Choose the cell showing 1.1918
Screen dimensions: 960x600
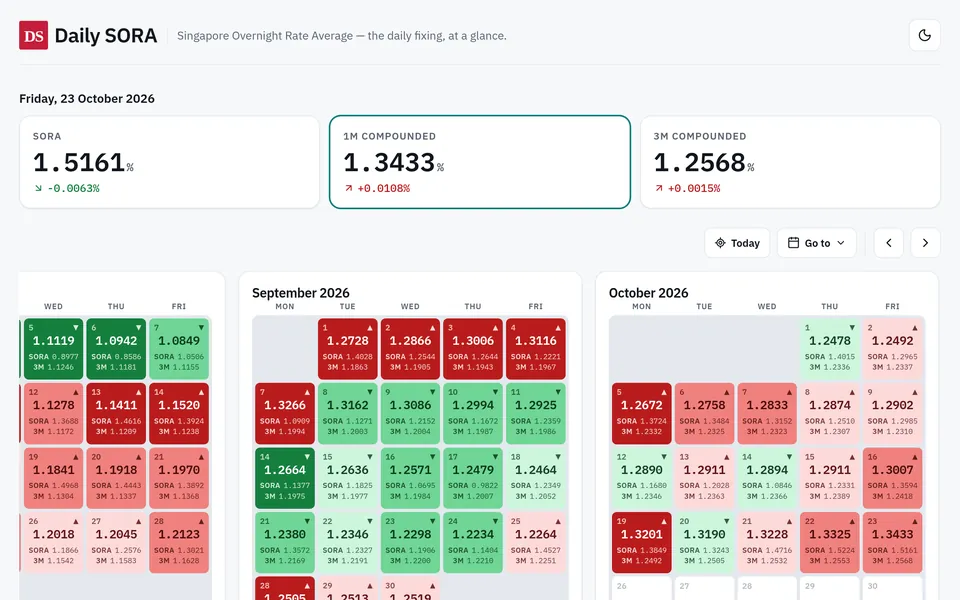pos(116,478)
